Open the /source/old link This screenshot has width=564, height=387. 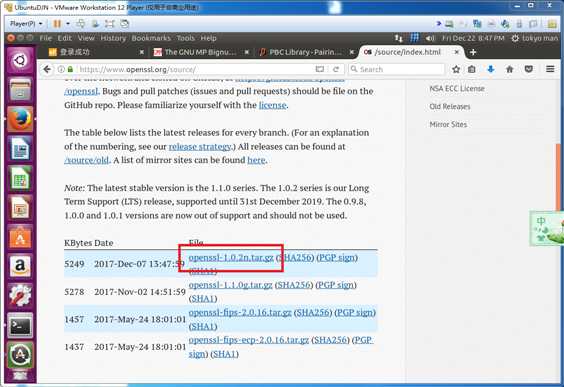(x=86, y=160)
